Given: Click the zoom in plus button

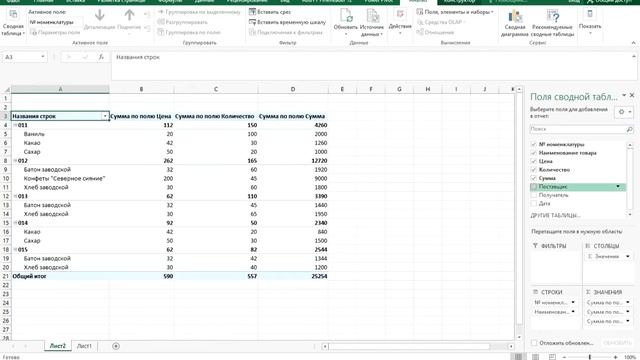Looking at the screenshot, I should pos(616,357).
